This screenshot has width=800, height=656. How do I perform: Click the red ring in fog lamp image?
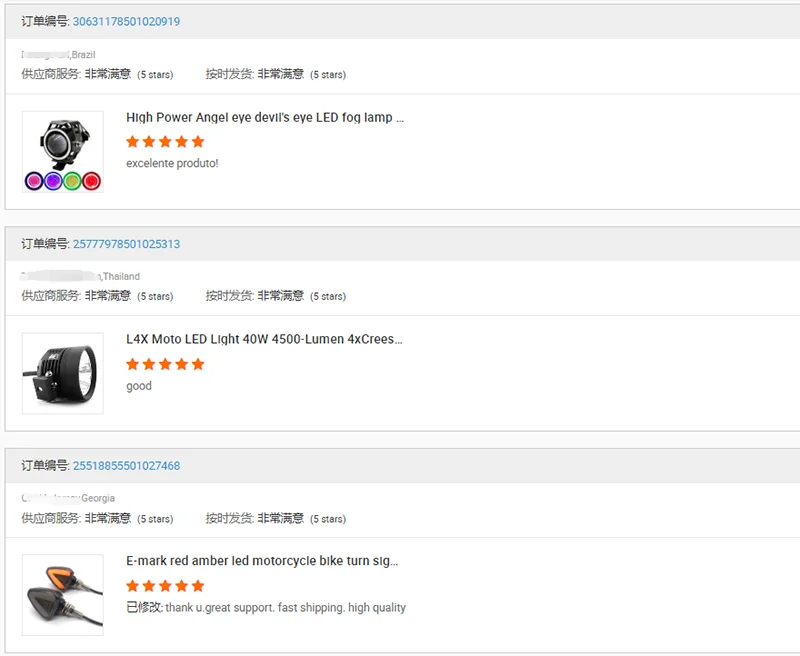click(91, 181)
